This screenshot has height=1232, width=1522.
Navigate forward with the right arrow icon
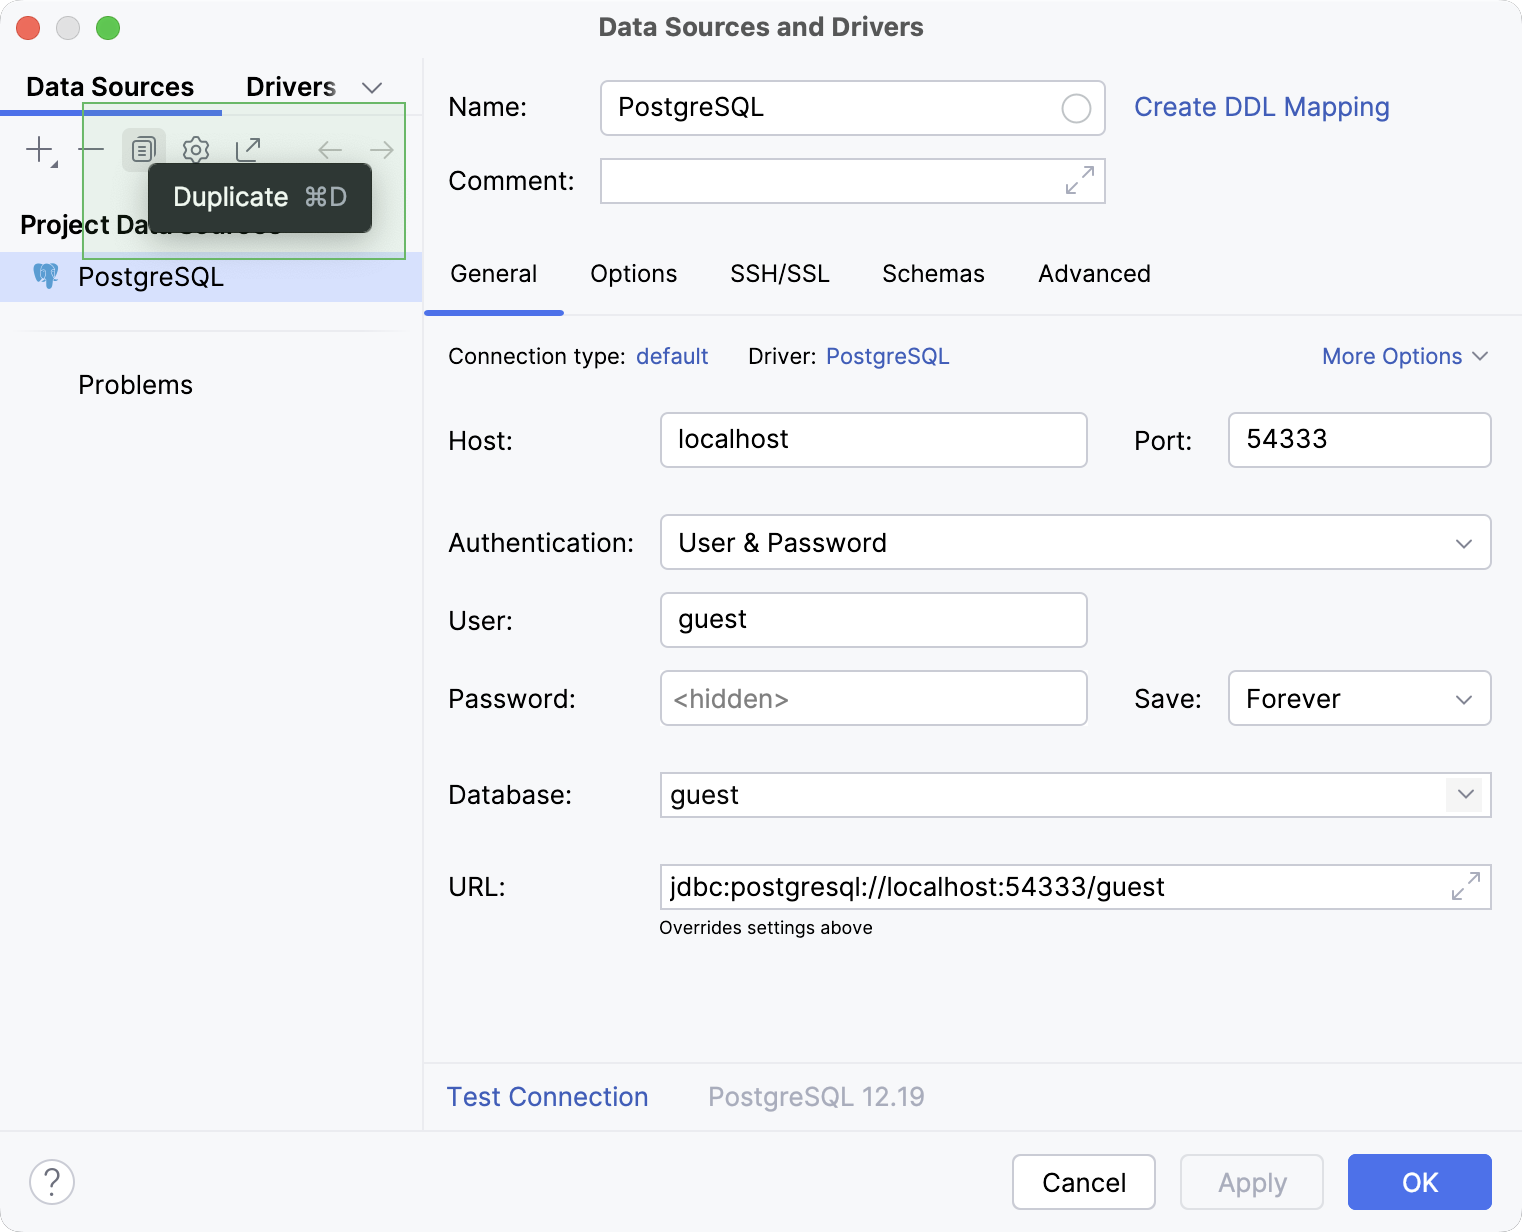(x=381, y=149)
